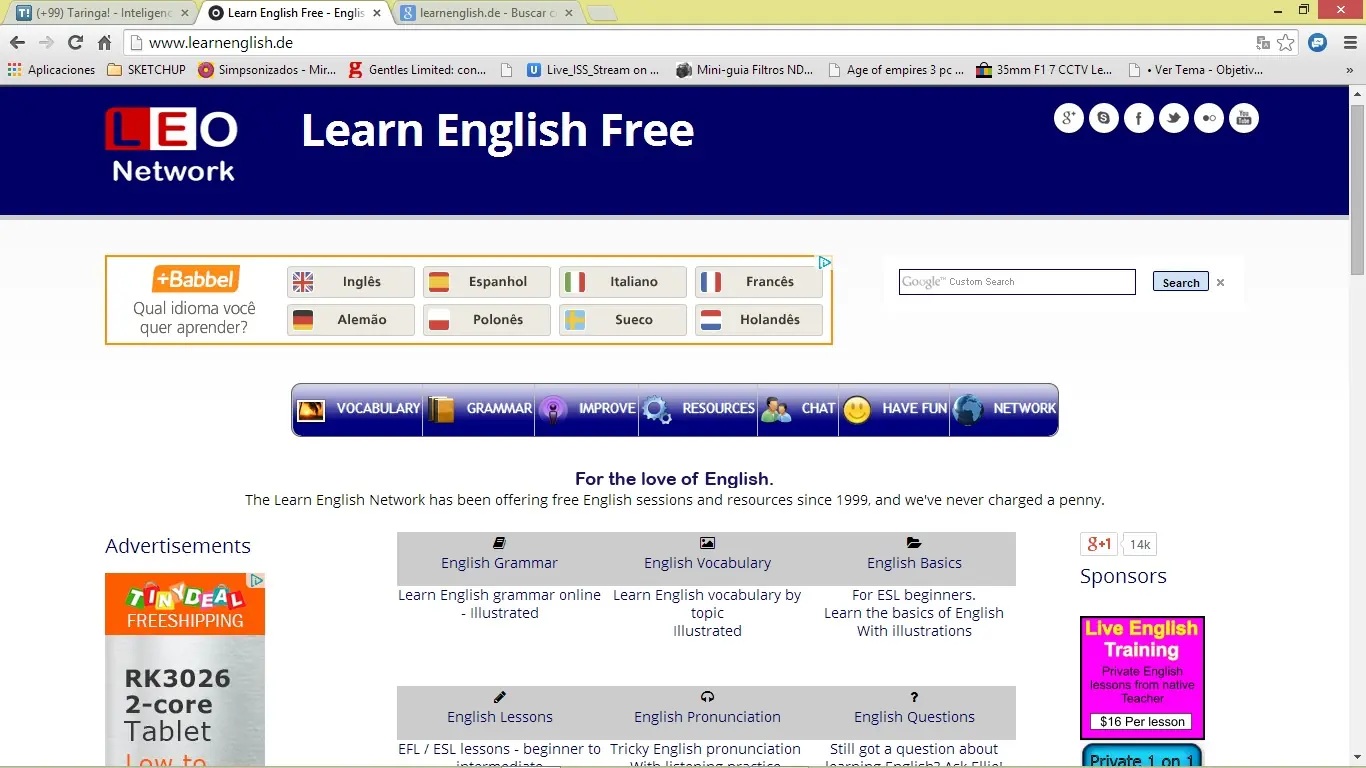This screenshot has height=768, width=1366.
Task: Open the Gentles Limited bookmark
Action: point(417,70)
